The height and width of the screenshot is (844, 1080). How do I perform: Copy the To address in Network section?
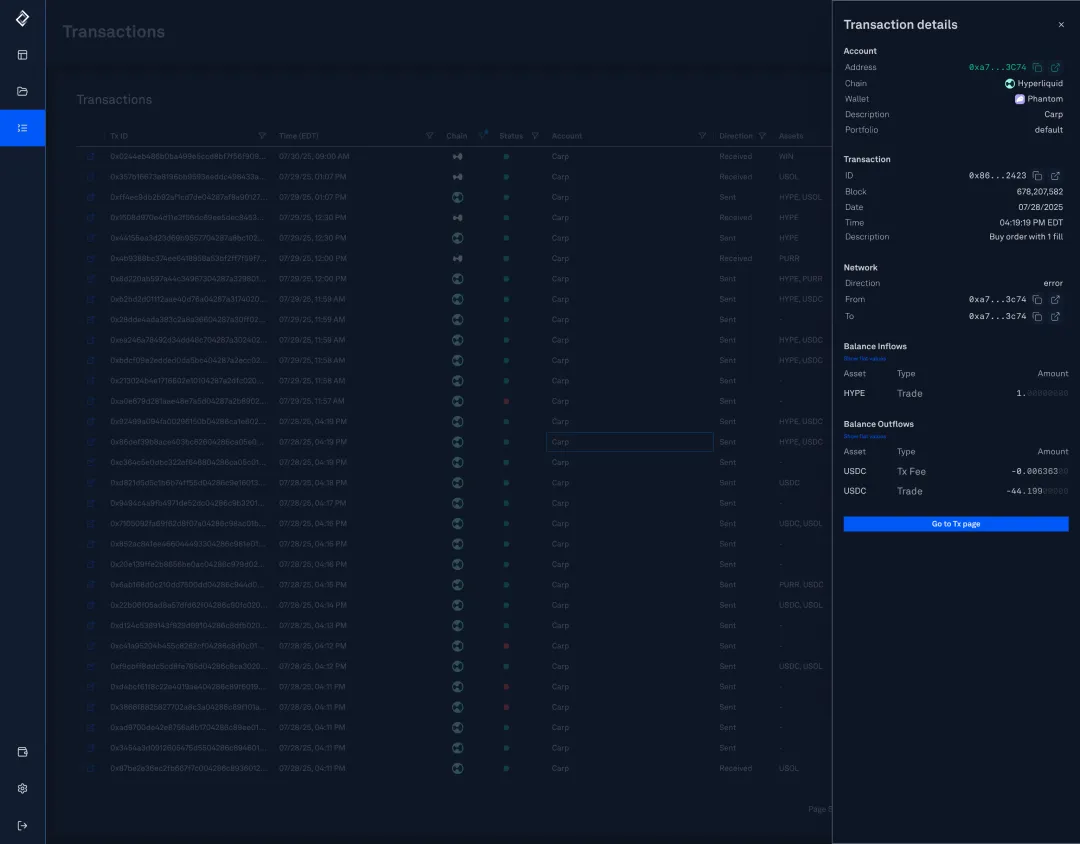(x=1038, y=316)
